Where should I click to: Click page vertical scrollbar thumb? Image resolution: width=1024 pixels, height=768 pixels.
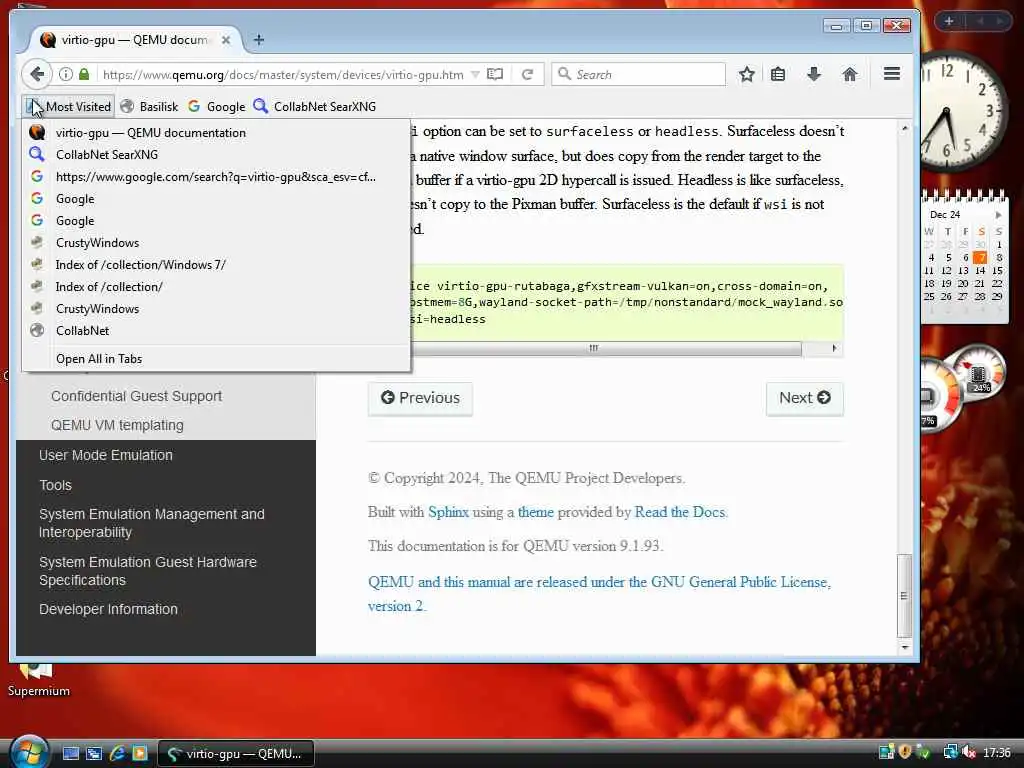[x=904, y=596]
